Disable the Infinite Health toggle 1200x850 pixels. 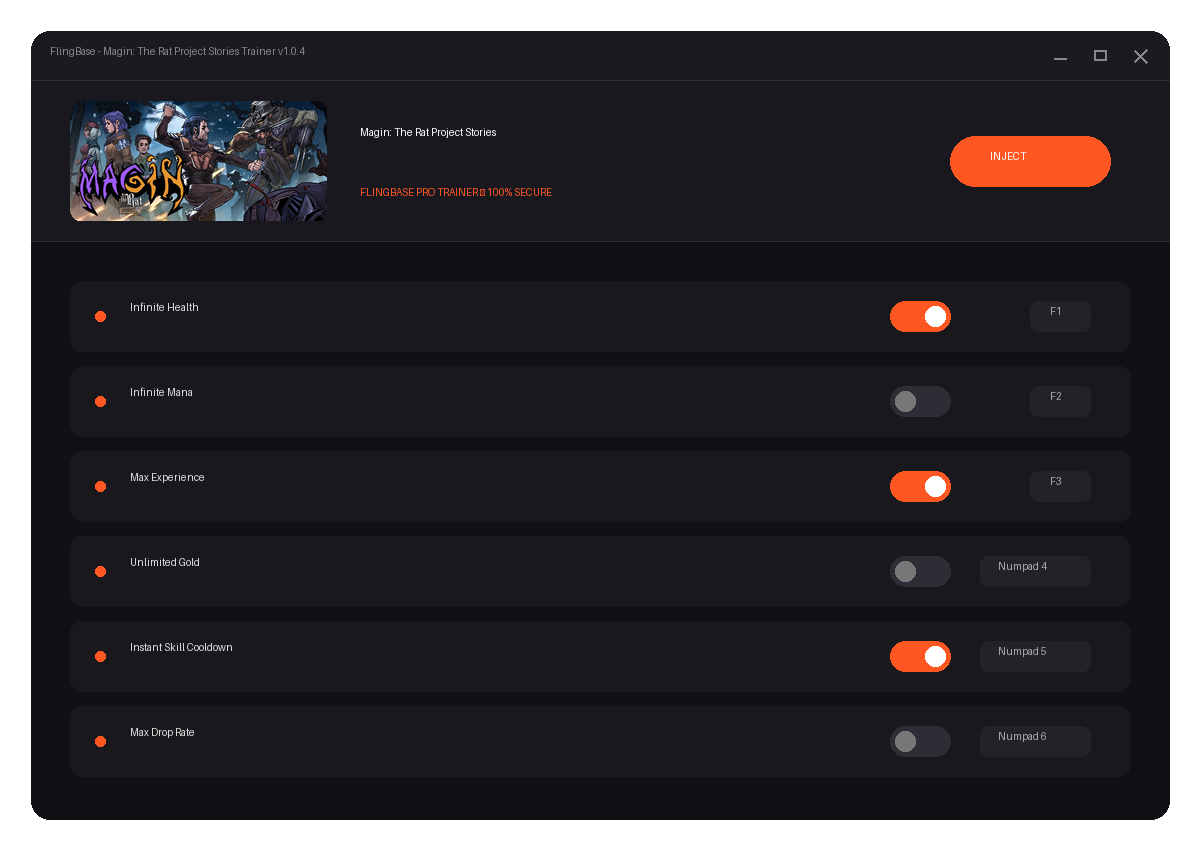[920, 316]
